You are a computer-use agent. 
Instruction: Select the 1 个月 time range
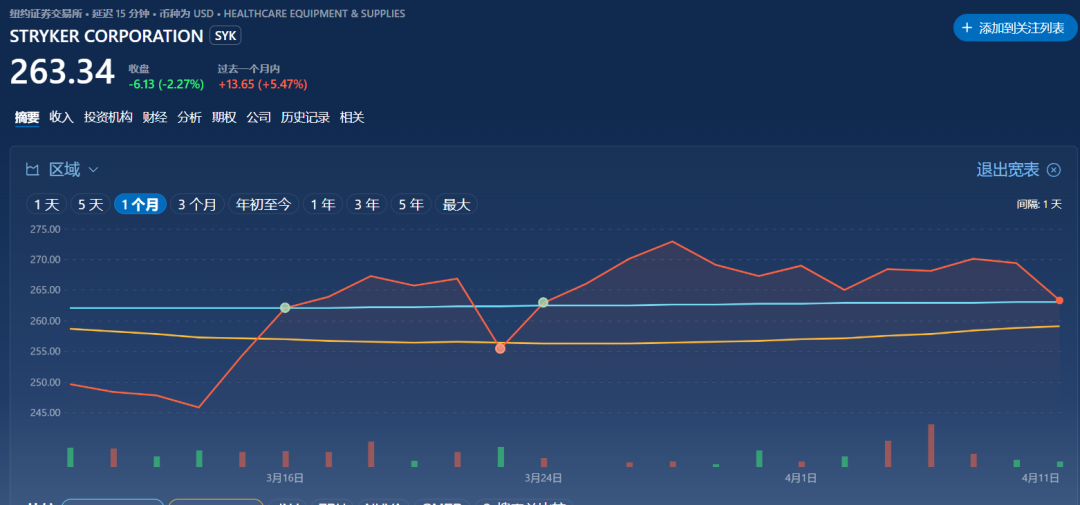coord(140,205)
